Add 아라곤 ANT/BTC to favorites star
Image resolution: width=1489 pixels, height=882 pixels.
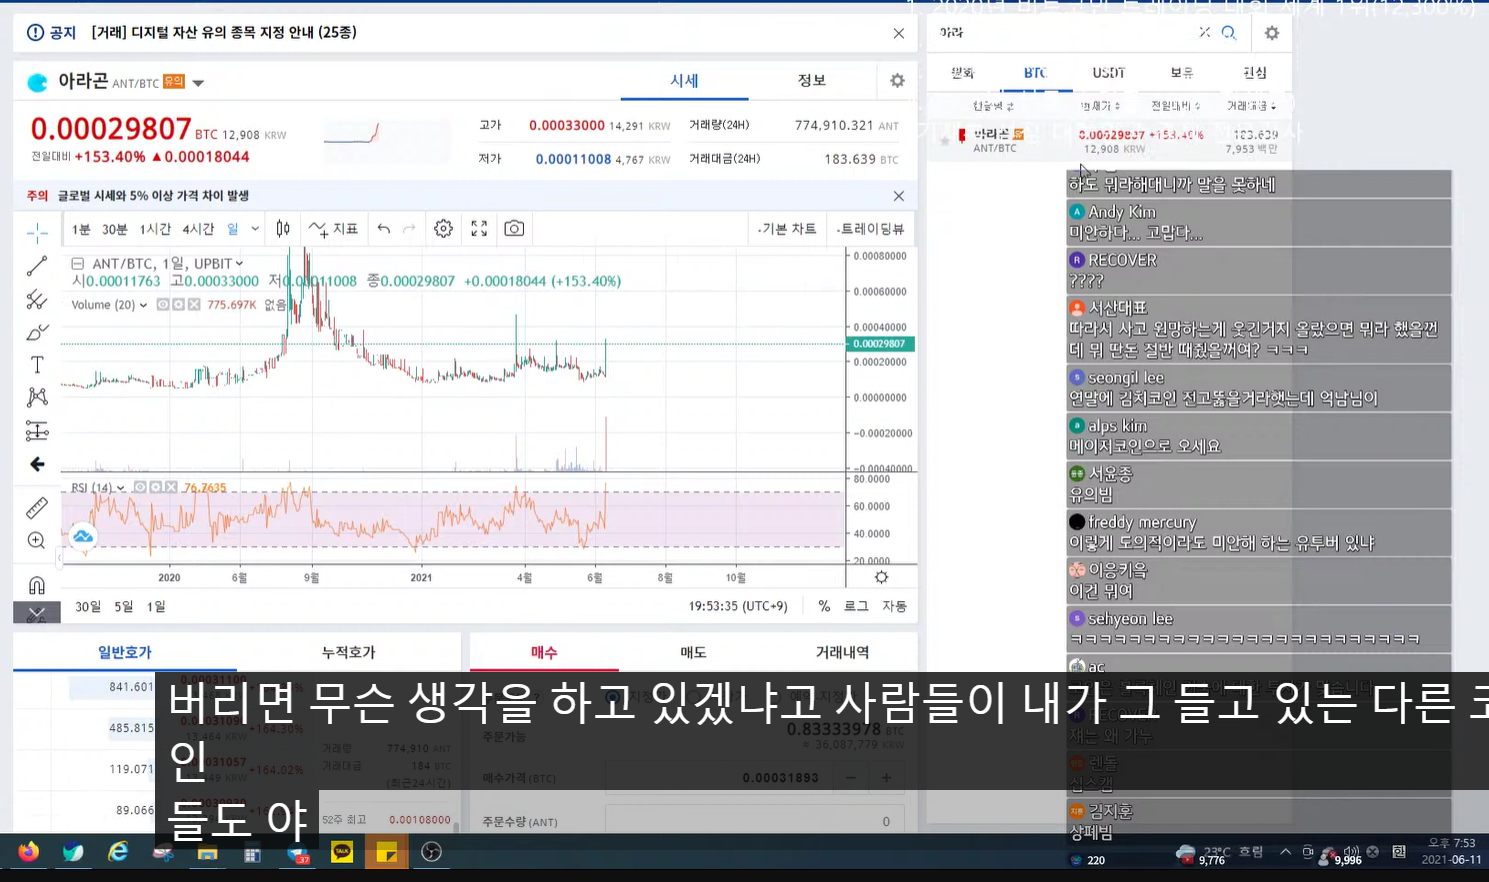tap(945, 141)
